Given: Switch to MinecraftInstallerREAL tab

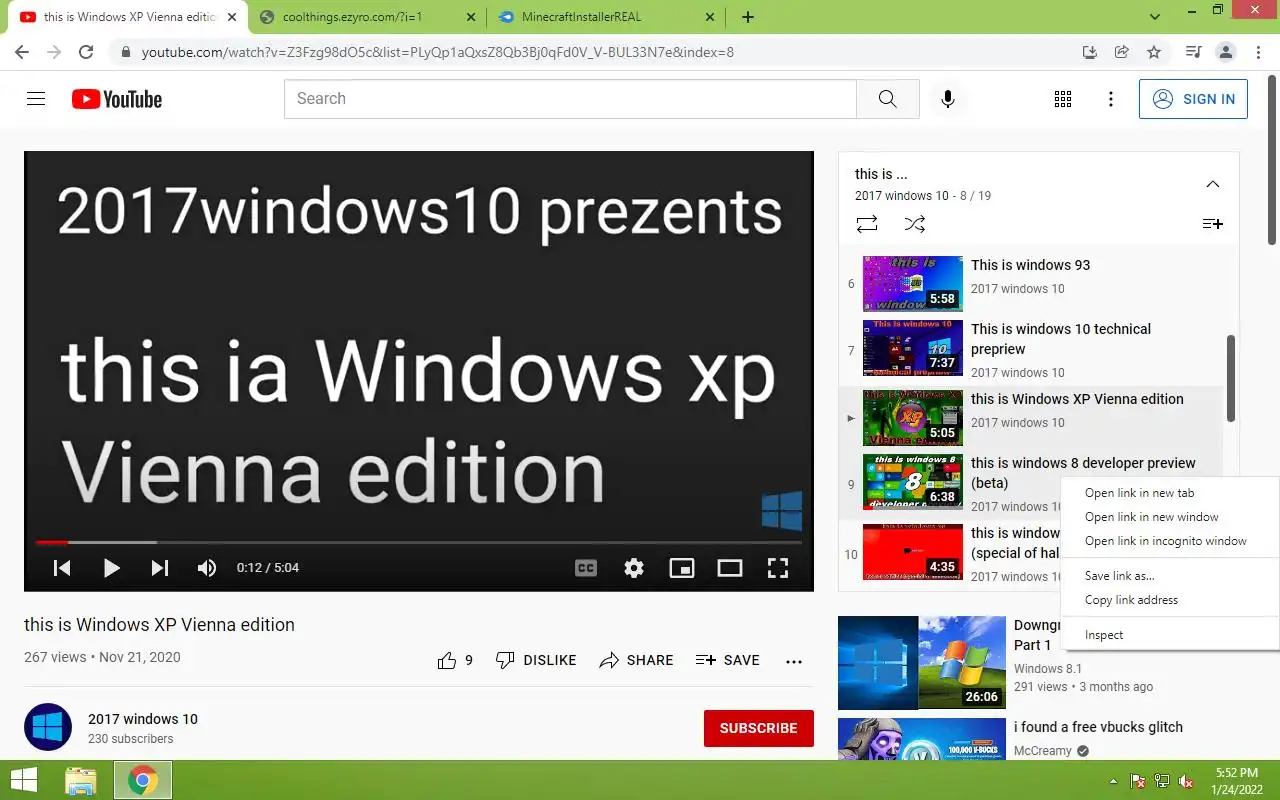Looking at the screenshot, I should click(x=606, y=17).
